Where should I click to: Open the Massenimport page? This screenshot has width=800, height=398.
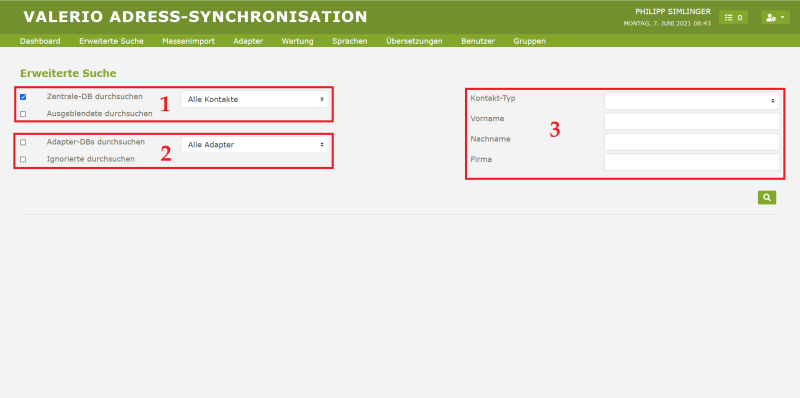click(188, 41)
